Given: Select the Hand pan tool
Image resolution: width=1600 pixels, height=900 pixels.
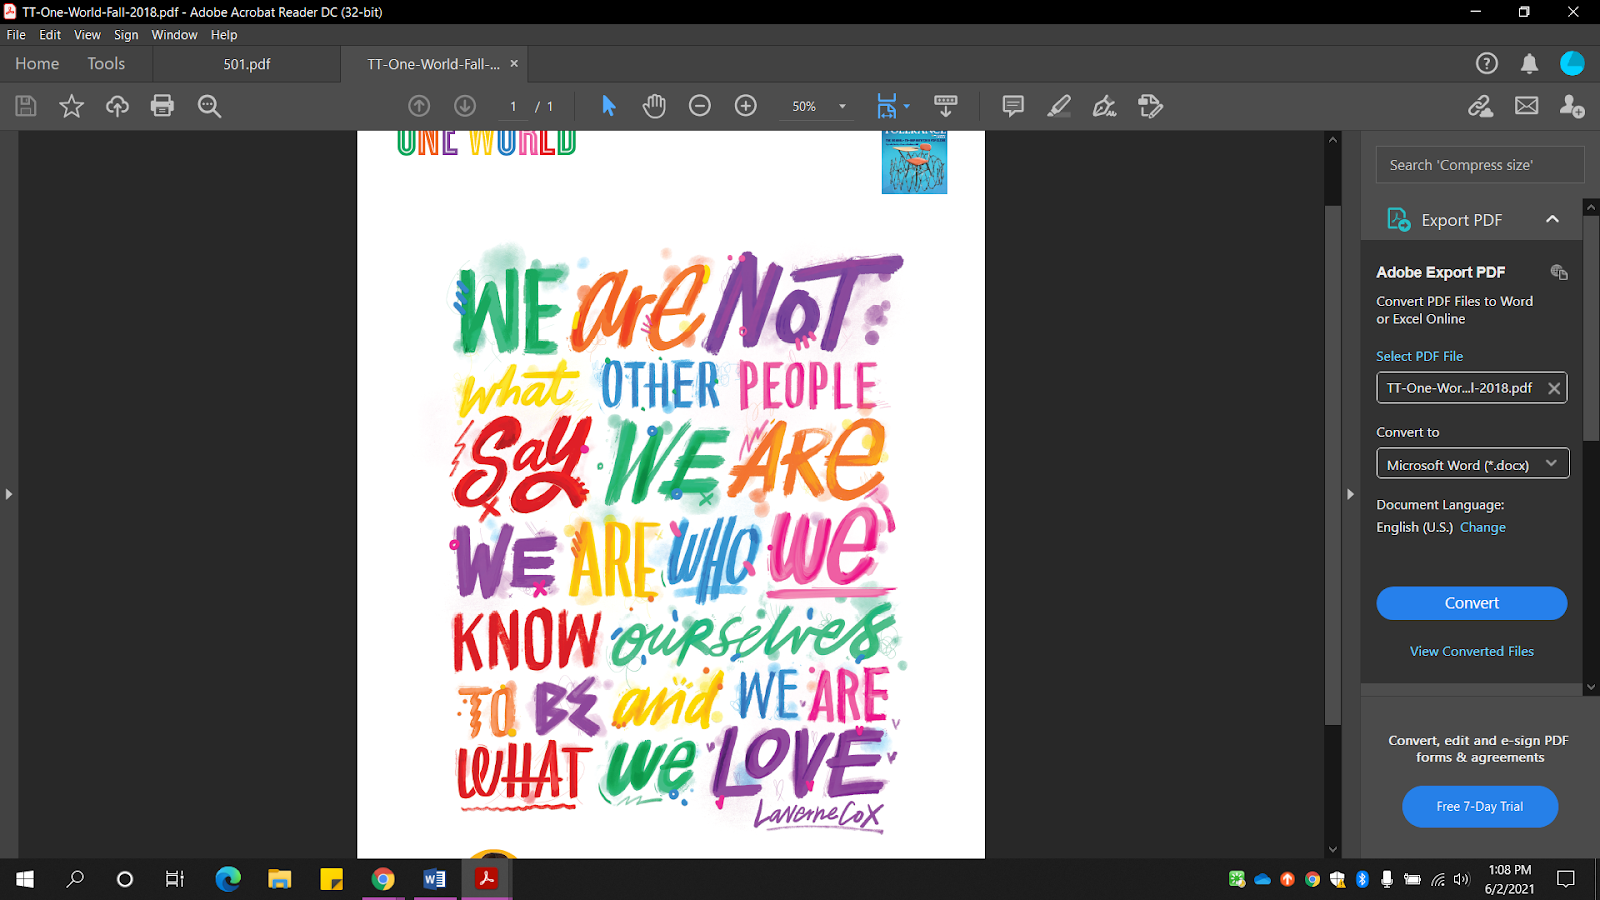Looking at the screenshot, I should click(x=654, y=106).
